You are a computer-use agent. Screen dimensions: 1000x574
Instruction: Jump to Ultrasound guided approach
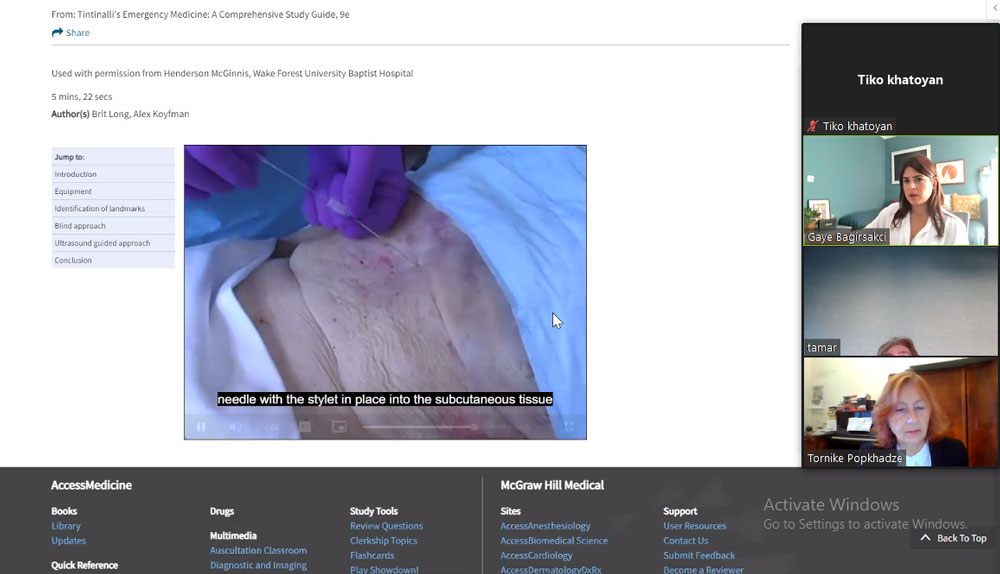point(102,243)
